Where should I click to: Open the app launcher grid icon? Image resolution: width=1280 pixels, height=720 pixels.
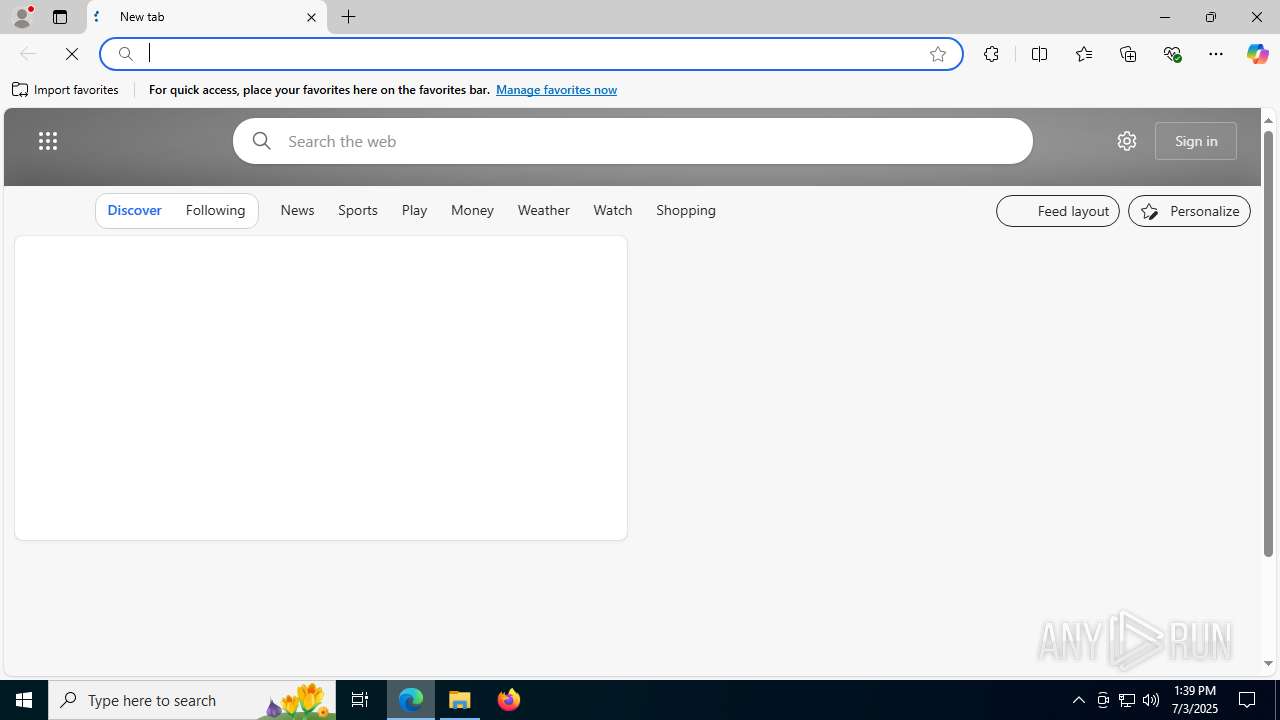pyautogui.click(x=48, y=141)
